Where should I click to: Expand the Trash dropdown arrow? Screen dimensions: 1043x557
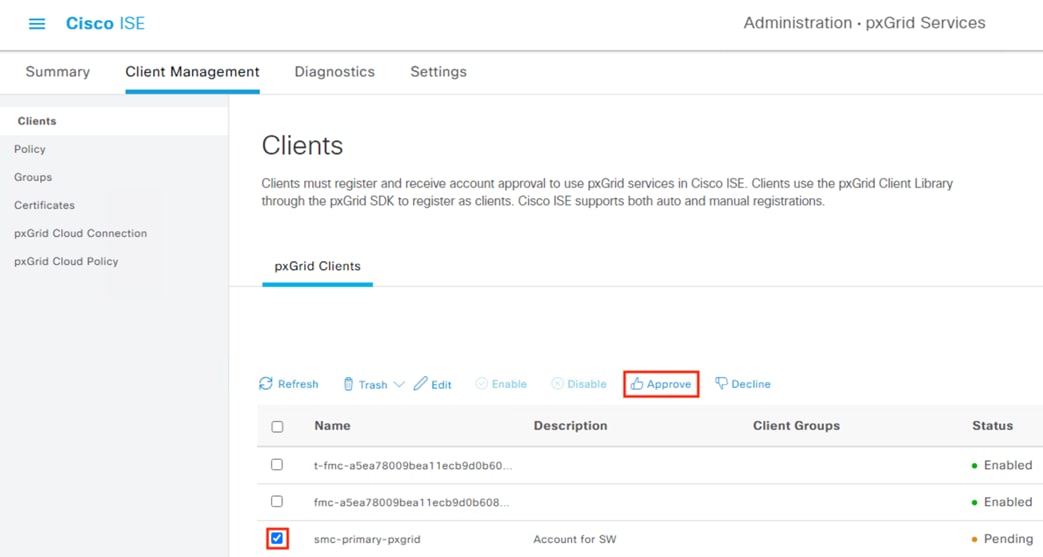point(398,384)
